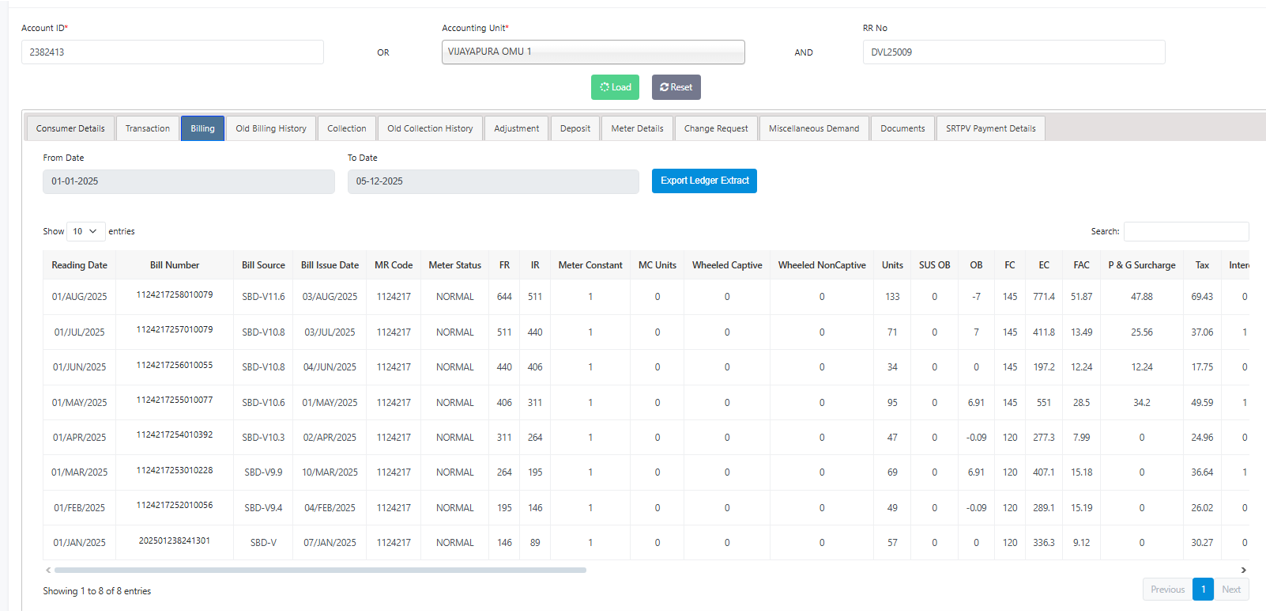
Task: Switch to the Consumer Details tab
Action: (70, 128)
